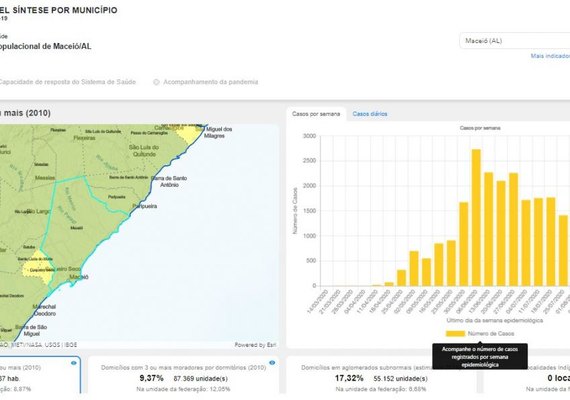Click the Último dia da semana epidemiológica axis title
The height and width of the screenshot is (400, 570).
point(494,320)
